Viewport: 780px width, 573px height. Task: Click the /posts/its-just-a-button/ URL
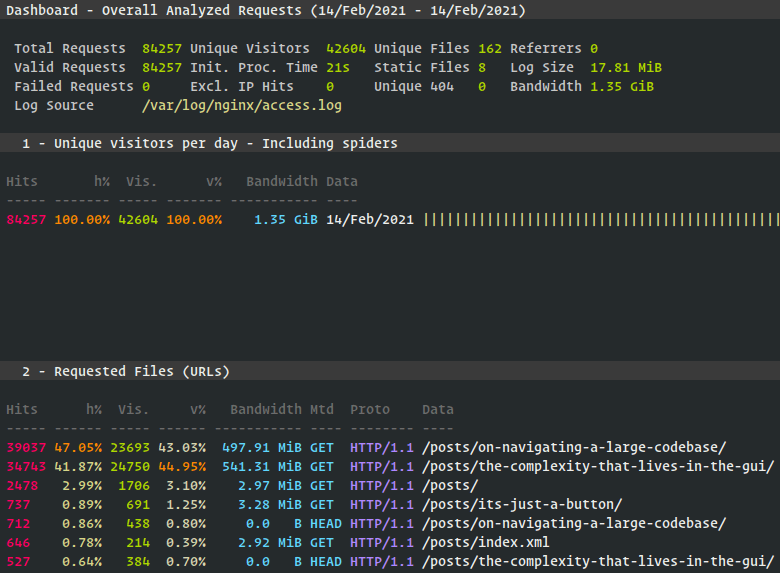(x=521, y=504)
